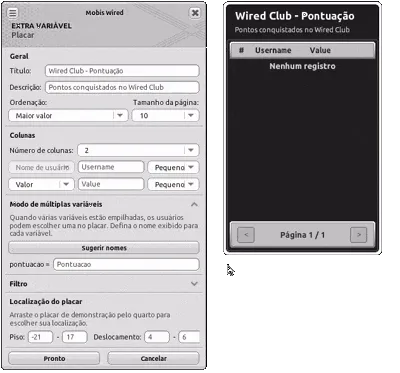Edit the Value column name field

click(111, 184)
